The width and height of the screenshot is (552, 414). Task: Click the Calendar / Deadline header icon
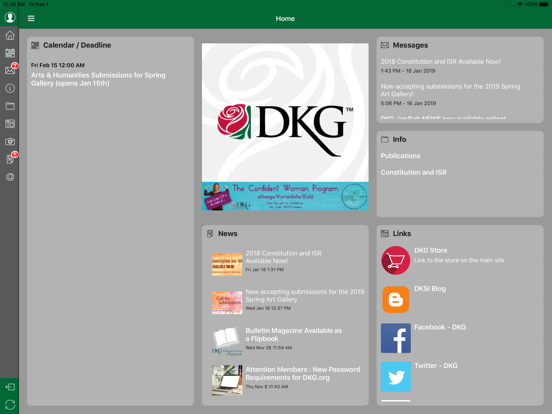coord(35,45)
